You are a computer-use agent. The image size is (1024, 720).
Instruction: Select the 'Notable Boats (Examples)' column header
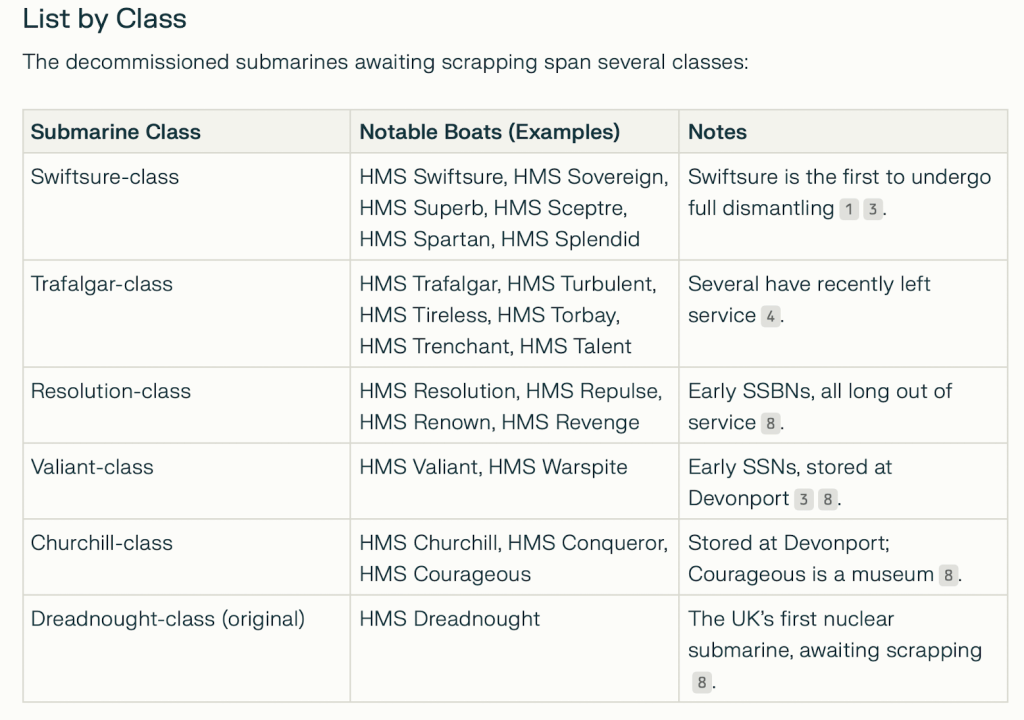point(489,132)
